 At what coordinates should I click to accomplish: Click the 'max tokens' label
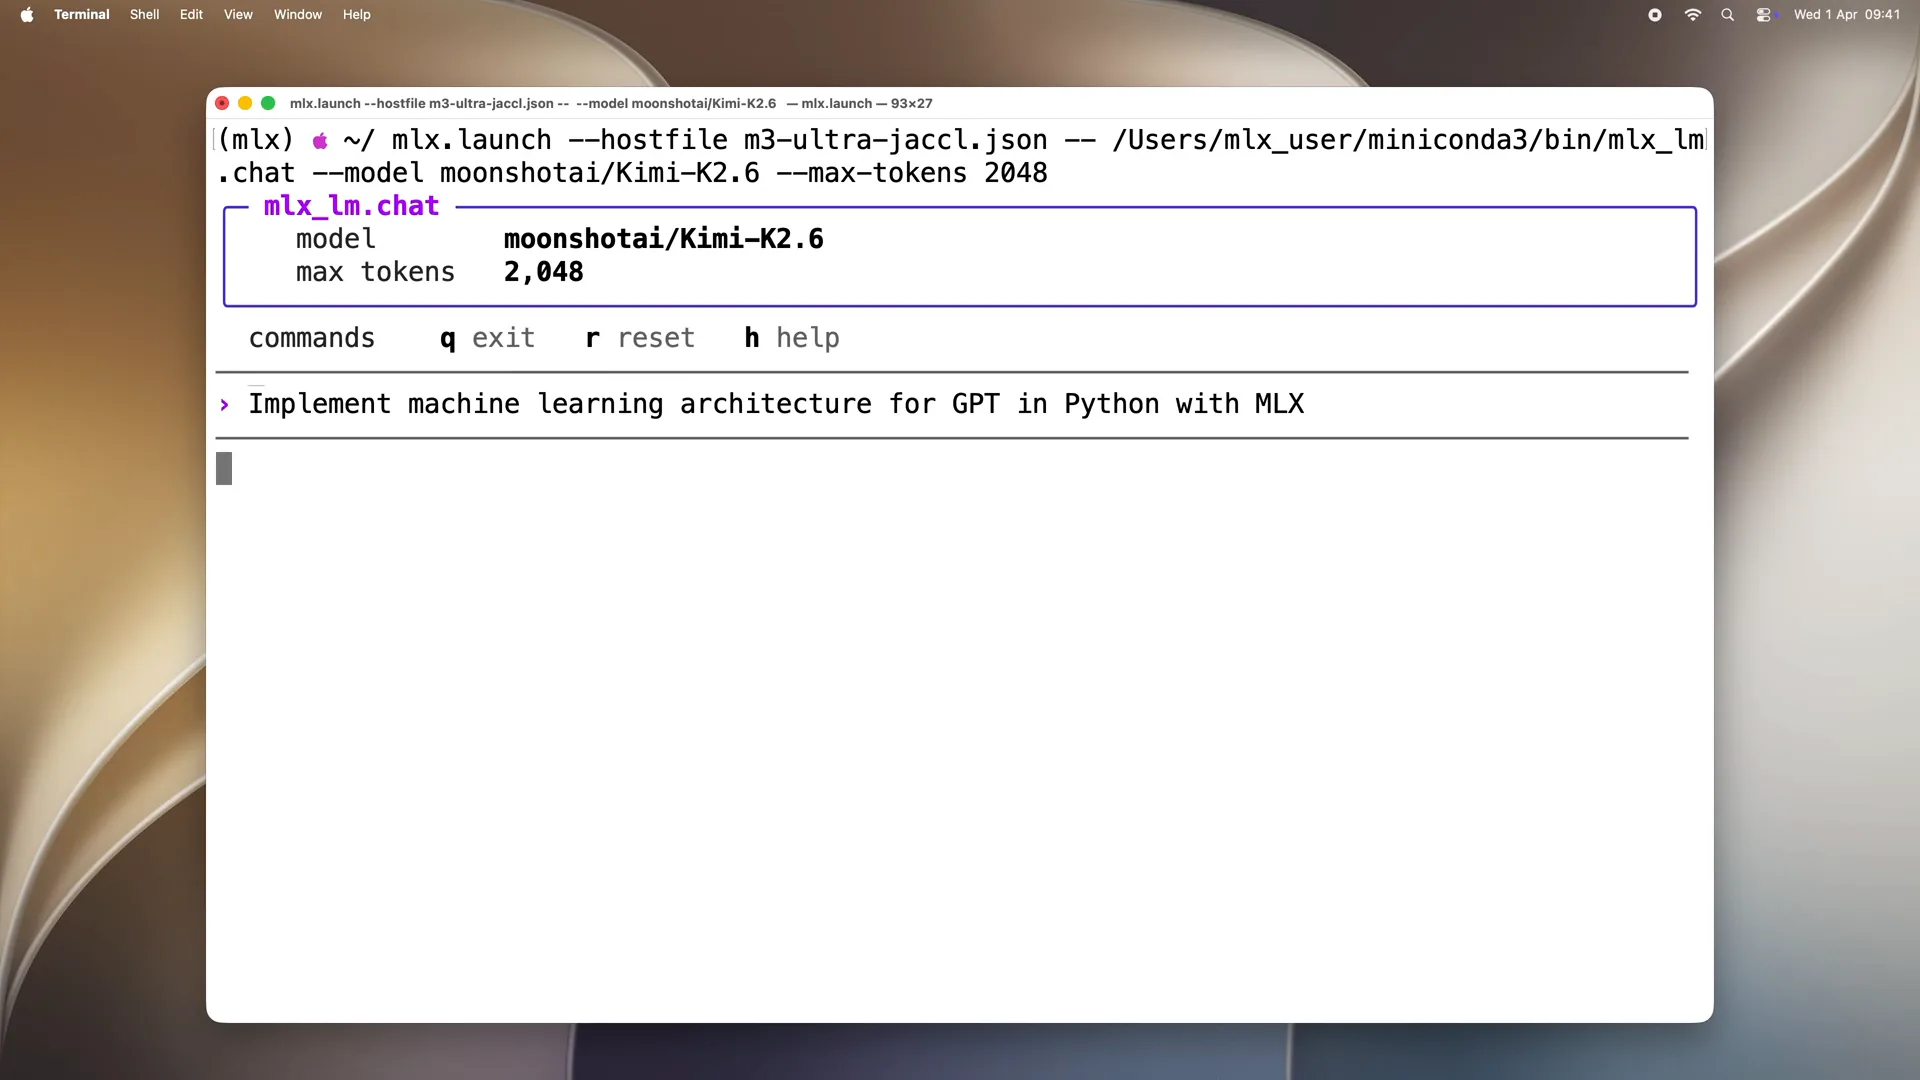(375, 272)
